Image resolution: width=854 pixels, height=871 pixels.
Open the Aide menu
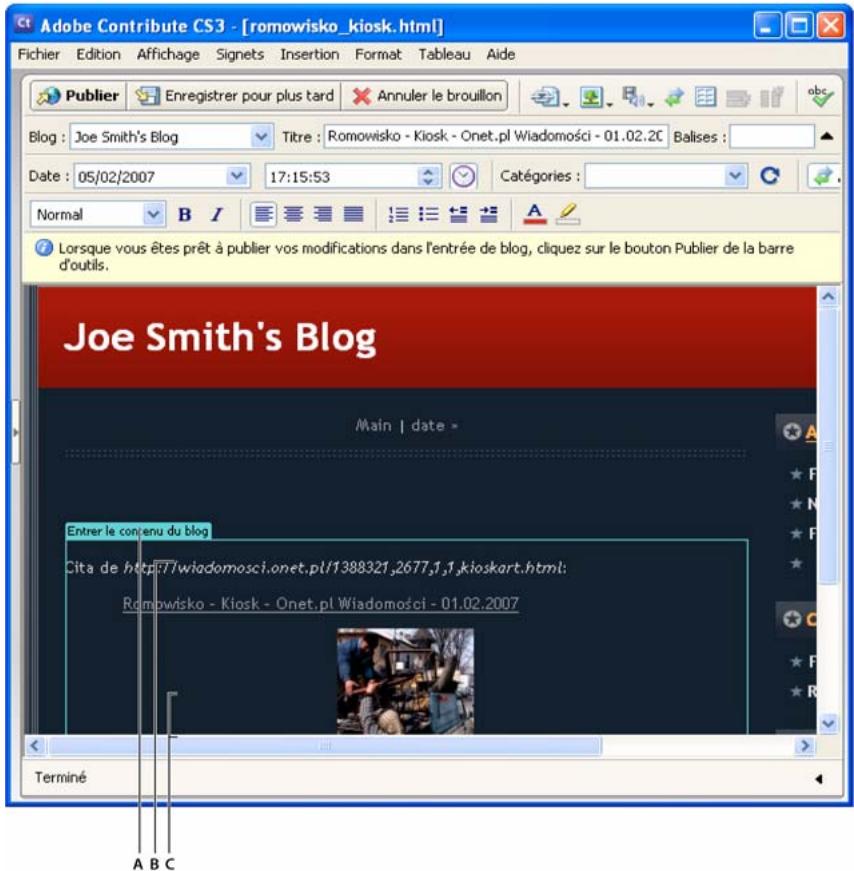click(x=501, y=54)
